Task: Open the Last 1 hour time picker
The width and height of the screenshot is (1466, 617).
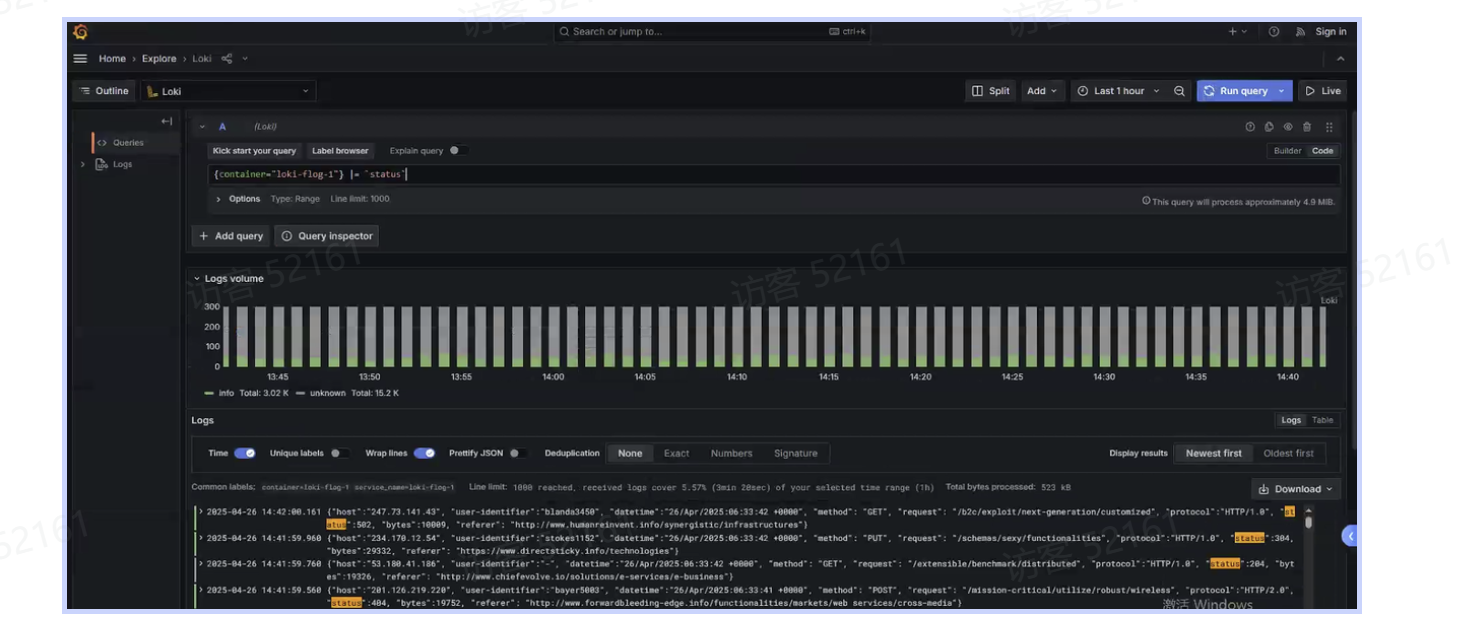Action: [x=1118, y=91]
